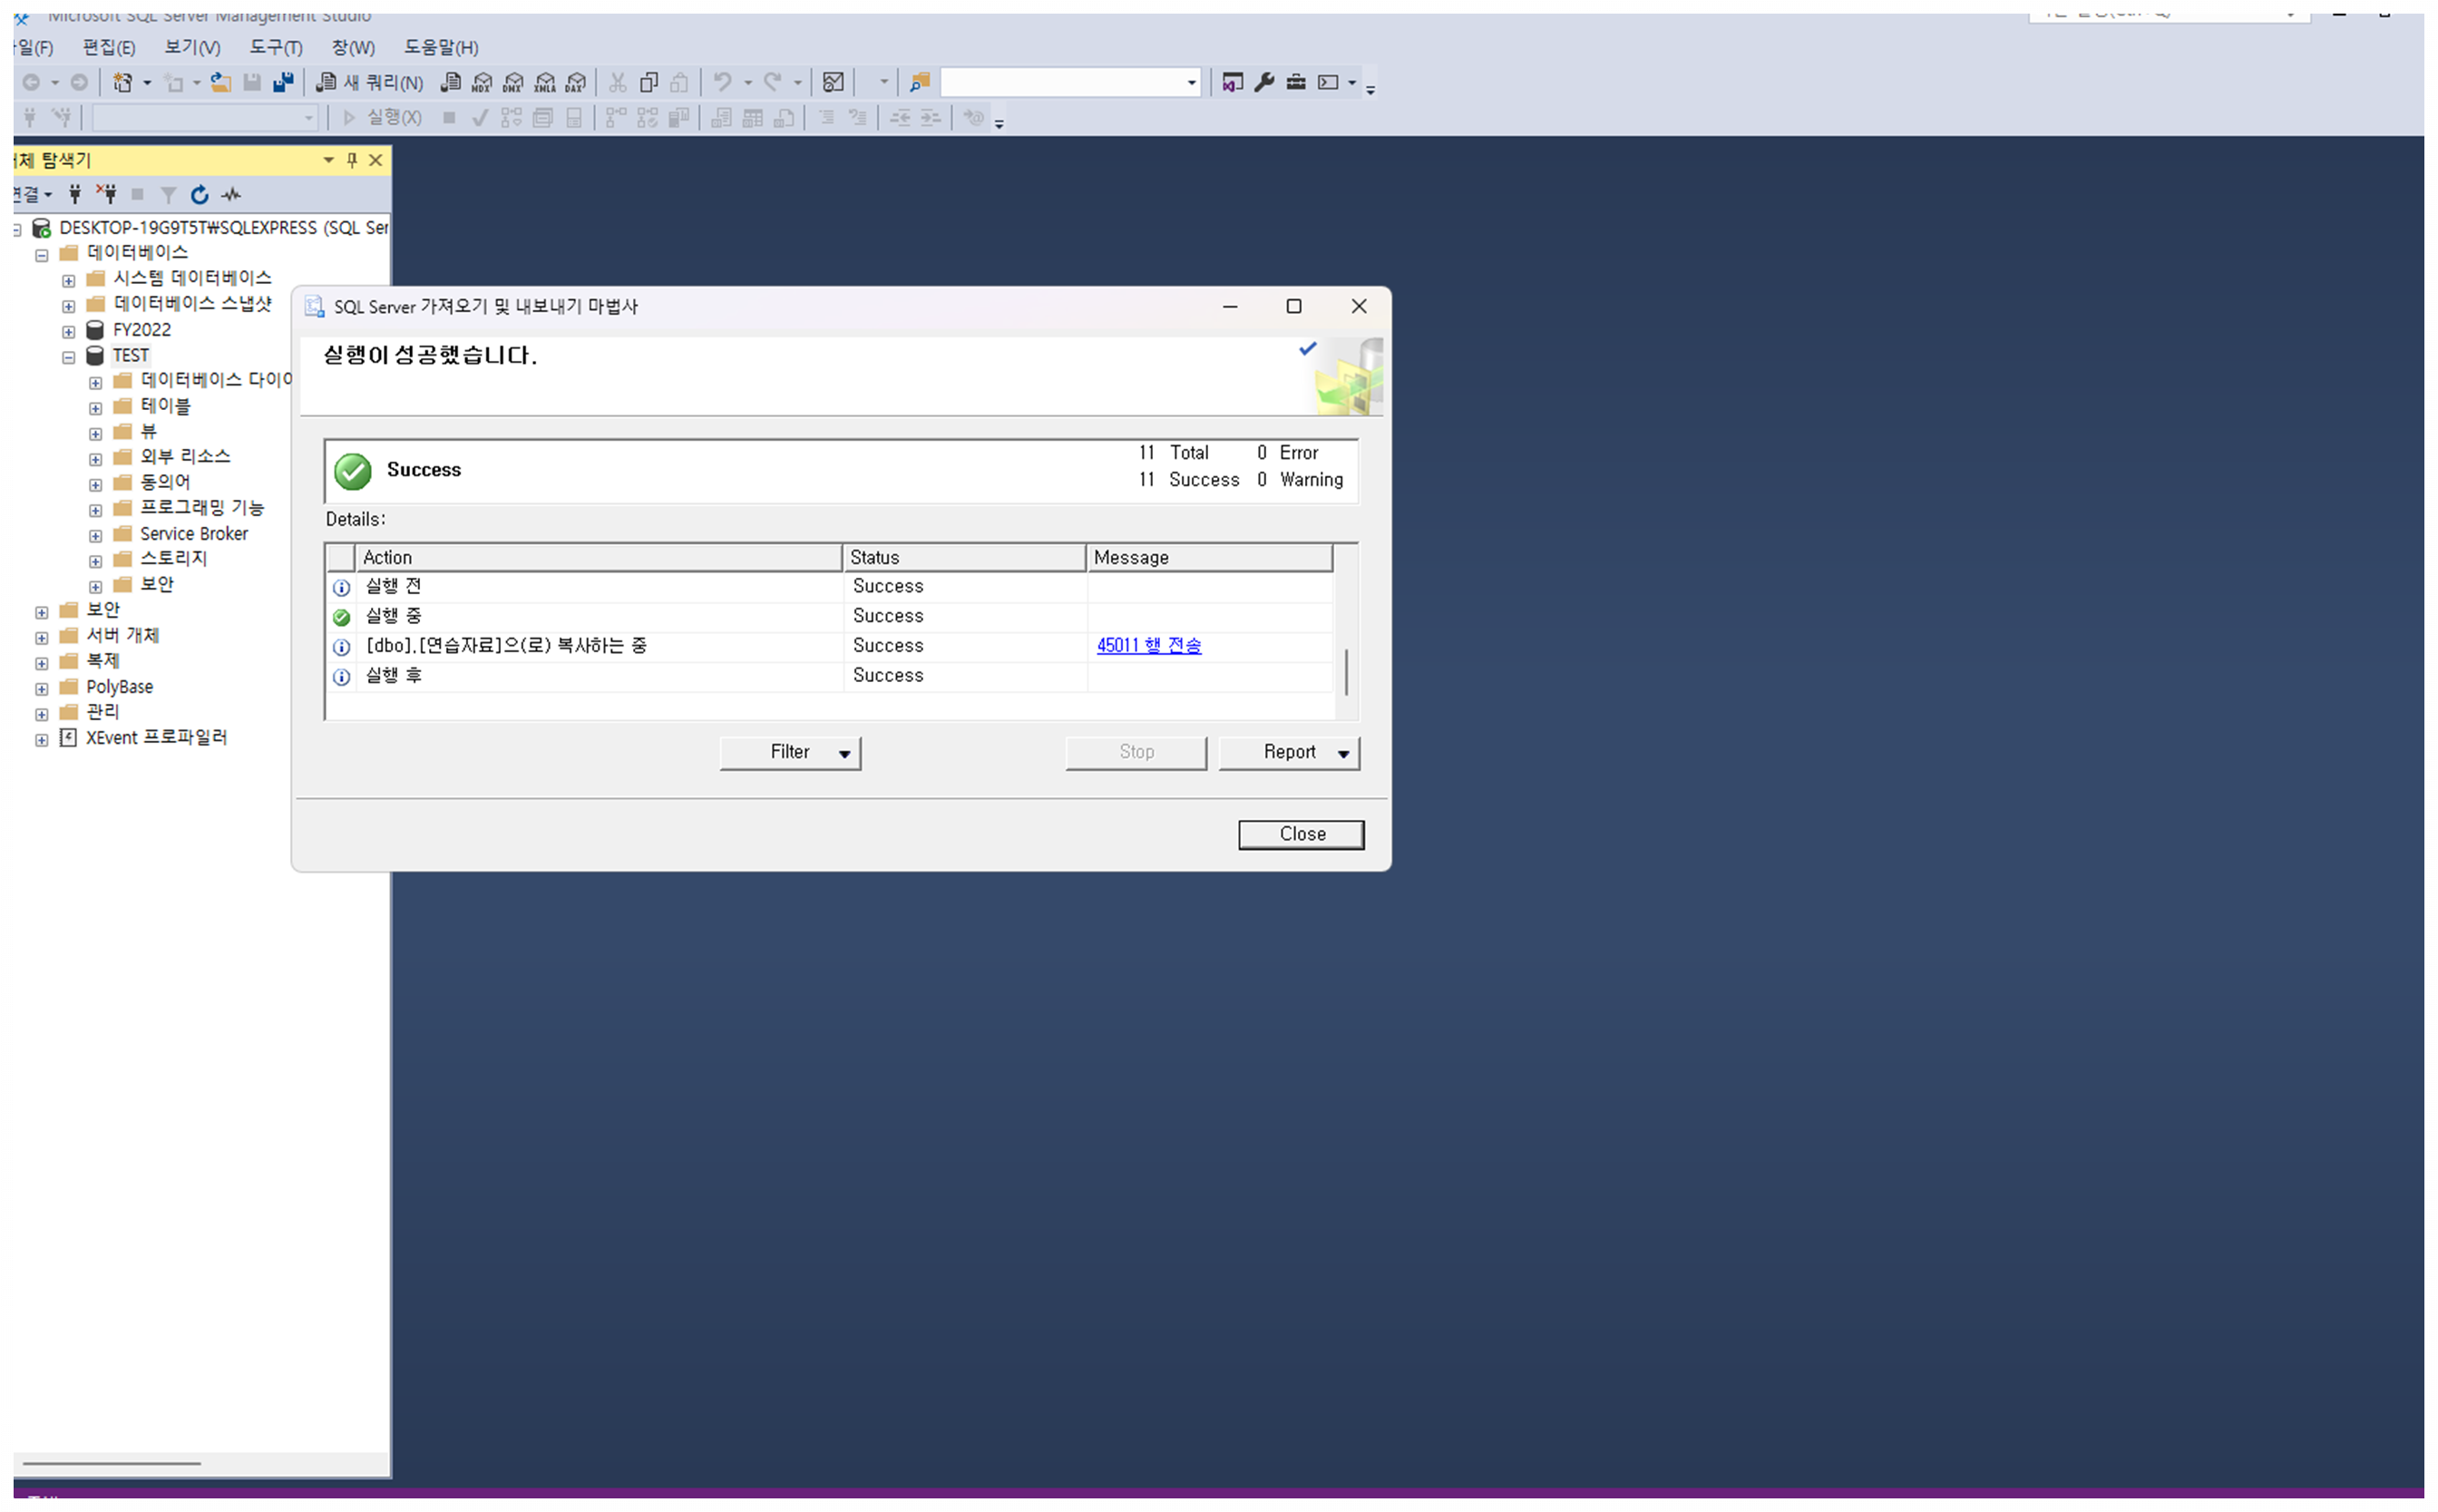Click the Object Explorer refresh icon
2438x1512 pixels.
coord(199,194)
